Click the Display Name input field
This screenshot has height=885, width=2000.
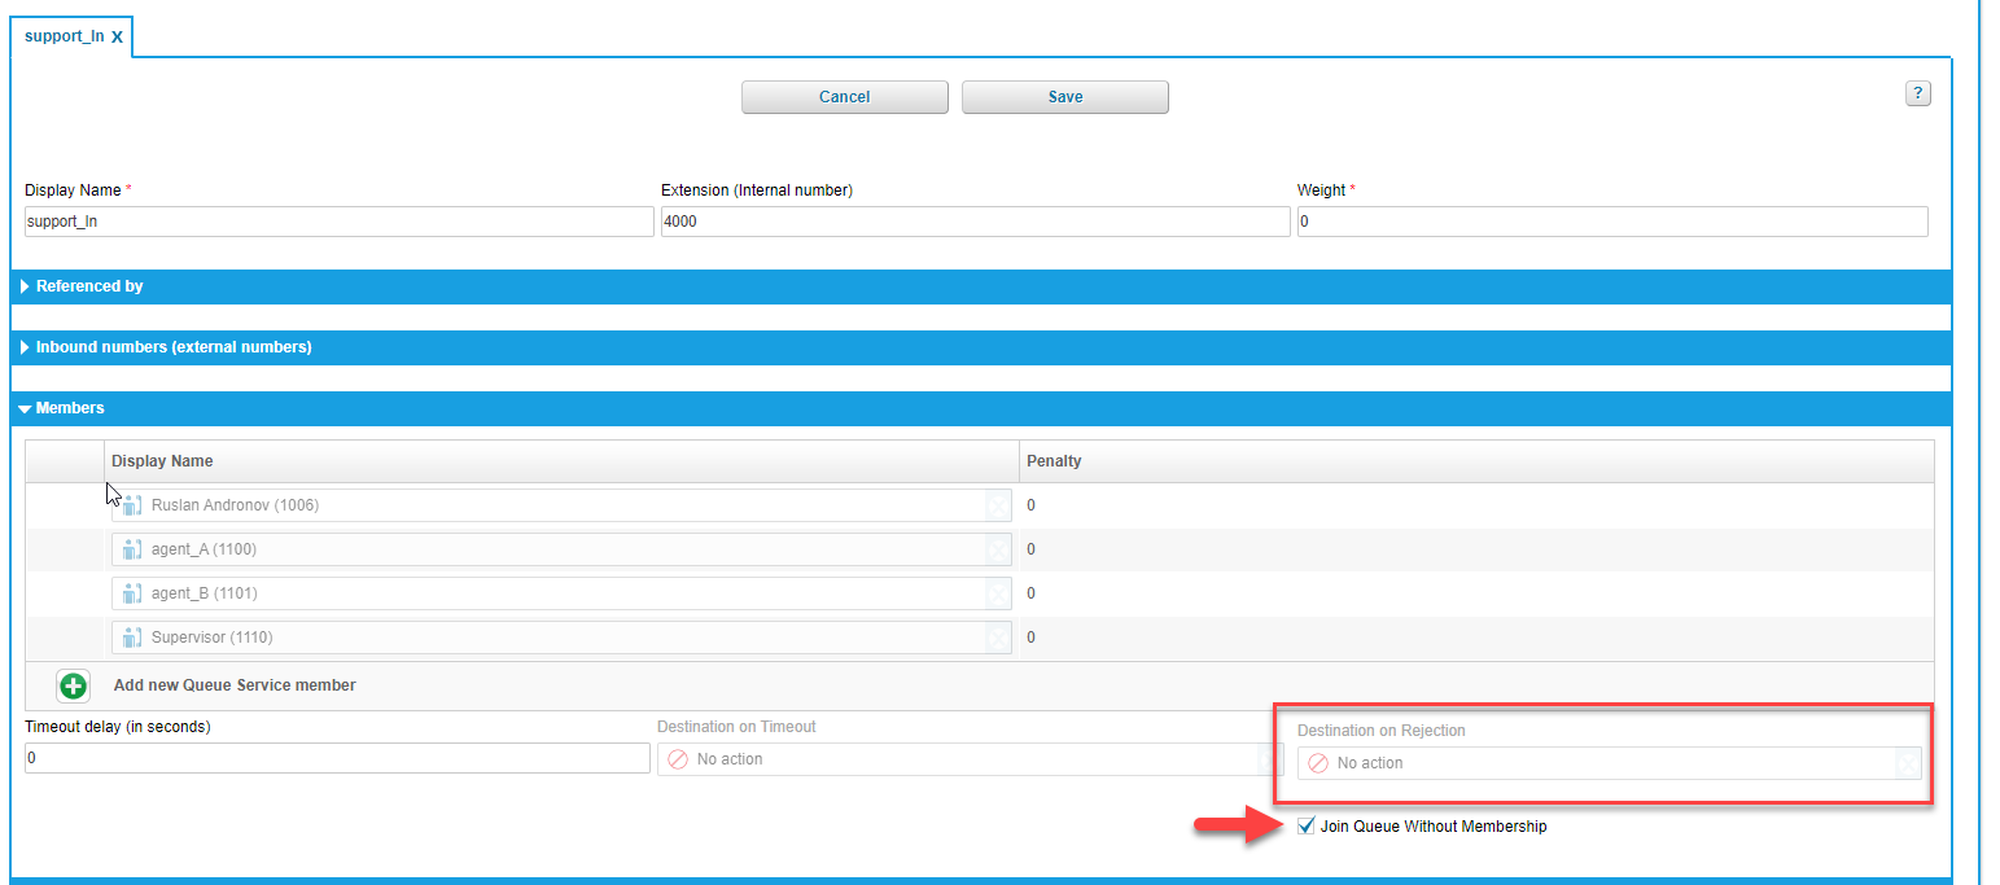click(x=338, y=222)
